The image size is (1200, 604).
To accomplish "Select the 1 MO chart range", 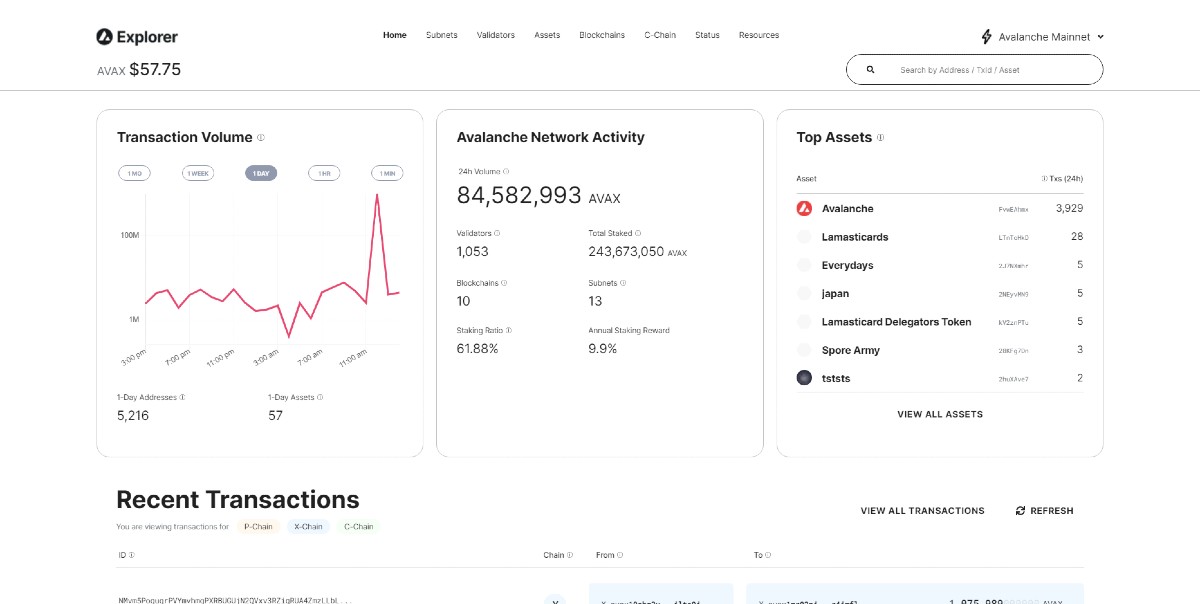I will [134, 173].
